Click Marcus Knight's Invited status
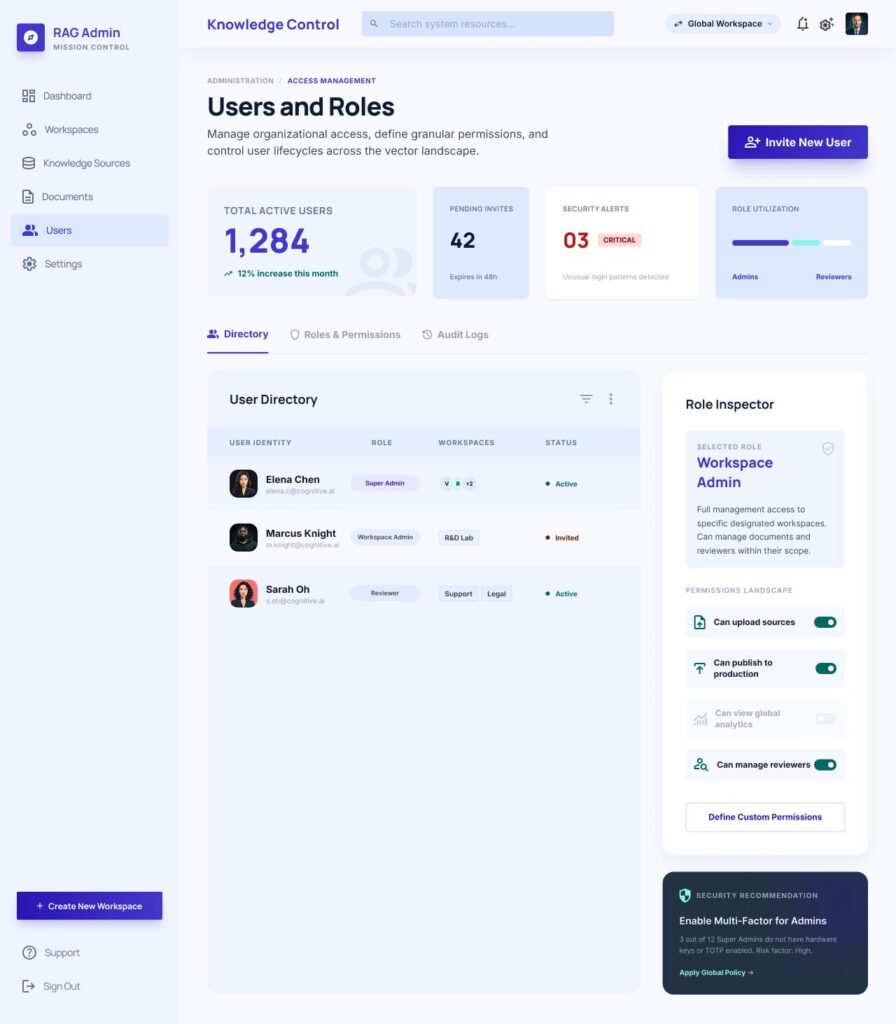This screenshot has width=896, height=1024. pos(562,538)
